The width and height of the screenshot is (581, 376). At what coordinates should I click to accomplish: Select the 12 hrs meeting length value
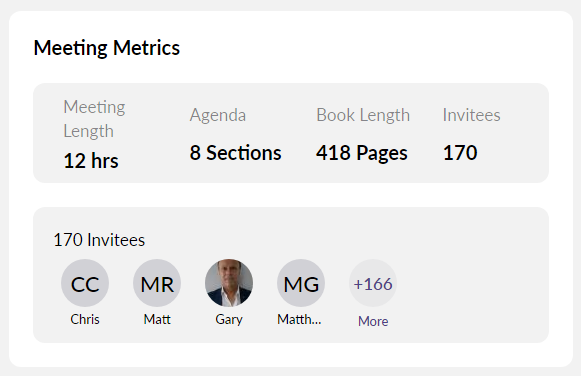click(91, 161)
